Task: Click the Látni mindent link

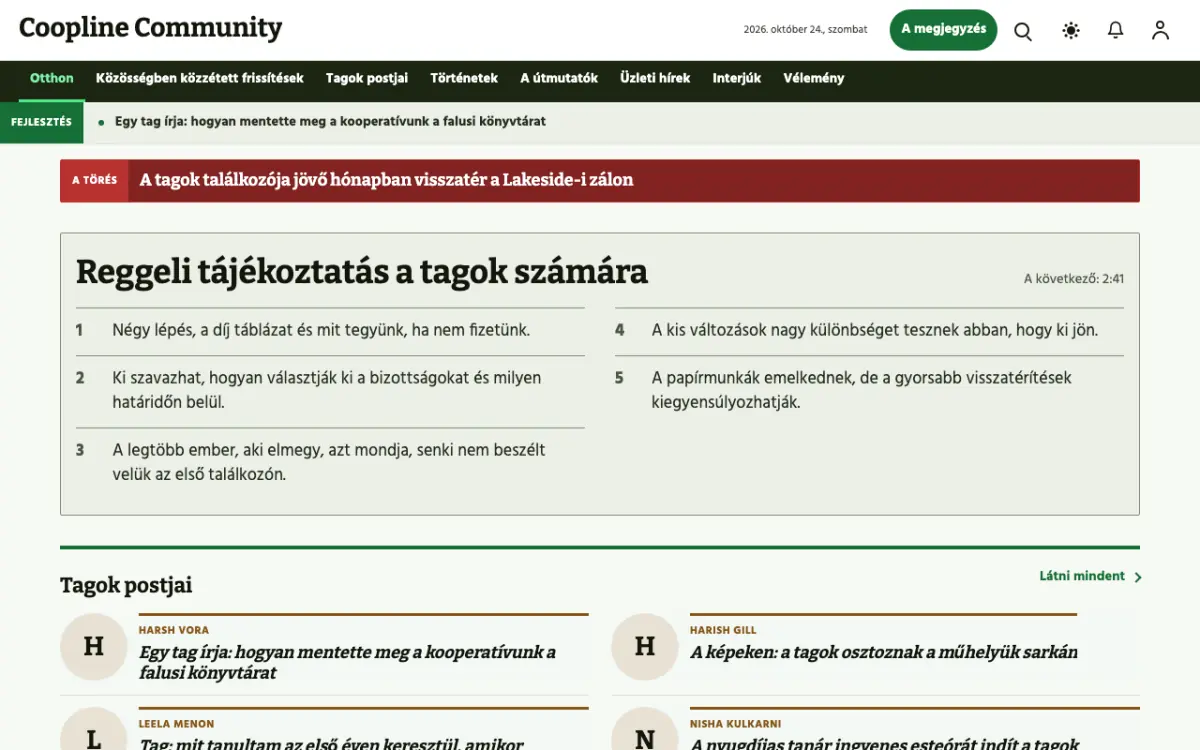Action: click(x=1082, y=576)
